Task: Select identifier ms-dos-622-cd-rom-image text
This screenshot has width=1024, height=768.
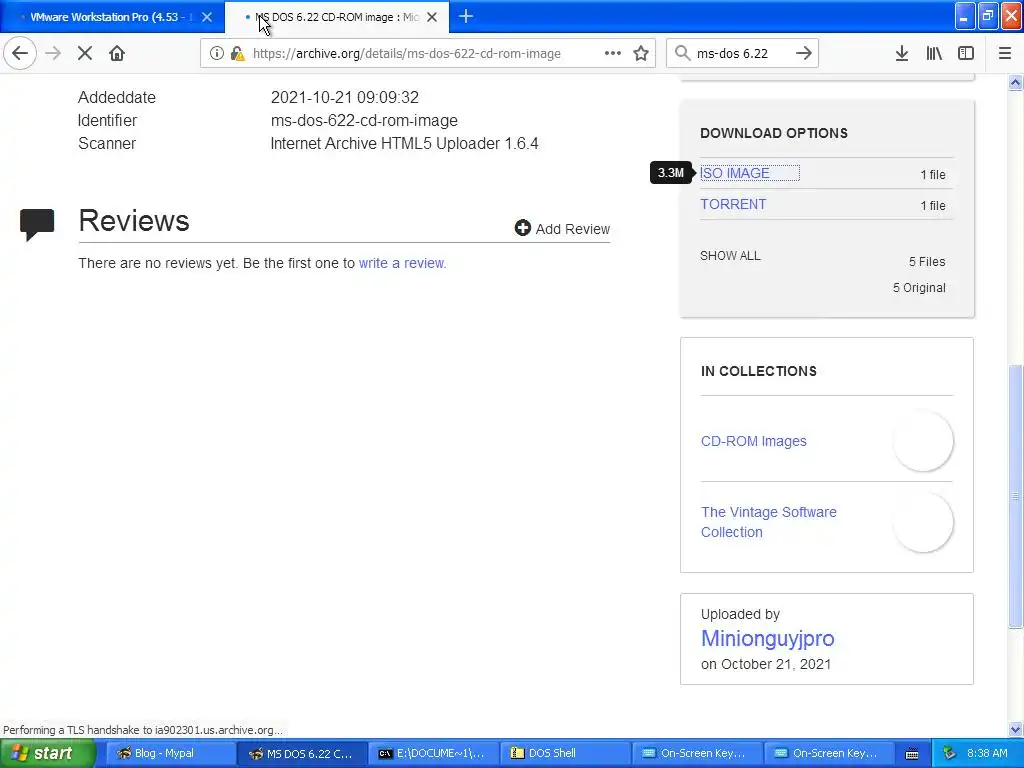Action: pyautogui.click(x=364, y=120)
